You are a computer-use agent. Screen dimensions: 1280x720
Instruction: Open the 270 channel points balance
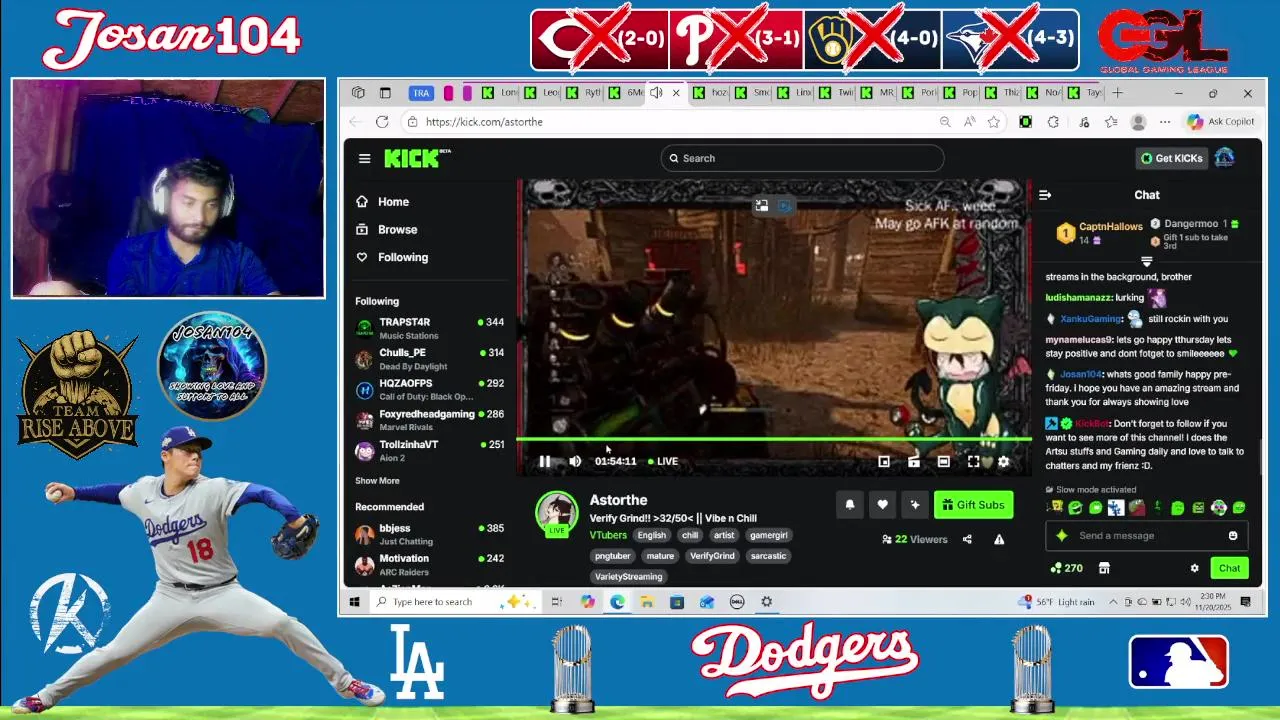[1066, 568]
